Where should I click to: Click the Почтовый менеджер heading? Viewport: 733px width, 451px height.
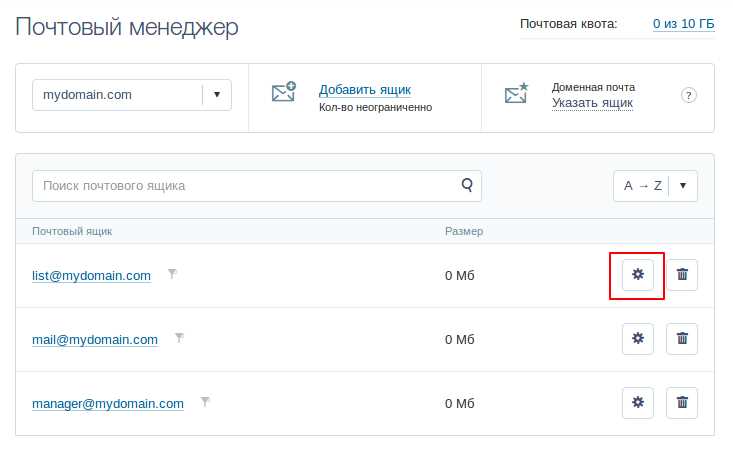127,27
